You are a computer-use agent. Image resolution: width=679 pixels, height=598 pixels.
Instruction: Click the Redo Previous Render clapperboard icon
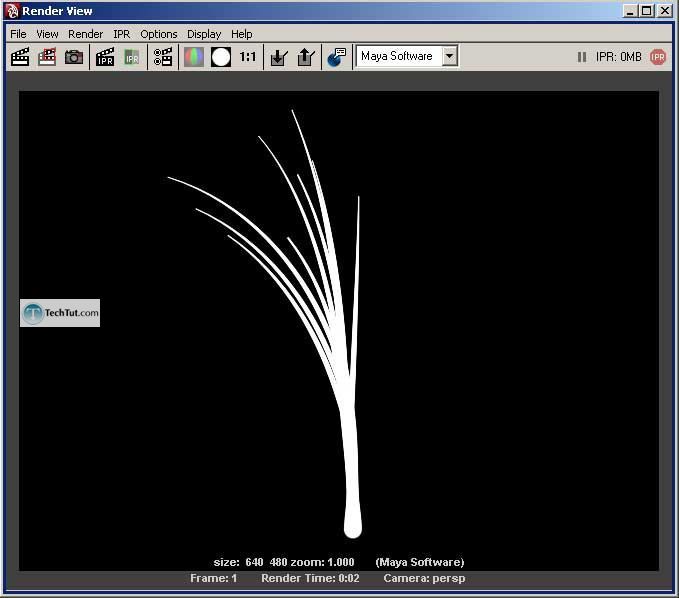point(20,57)
